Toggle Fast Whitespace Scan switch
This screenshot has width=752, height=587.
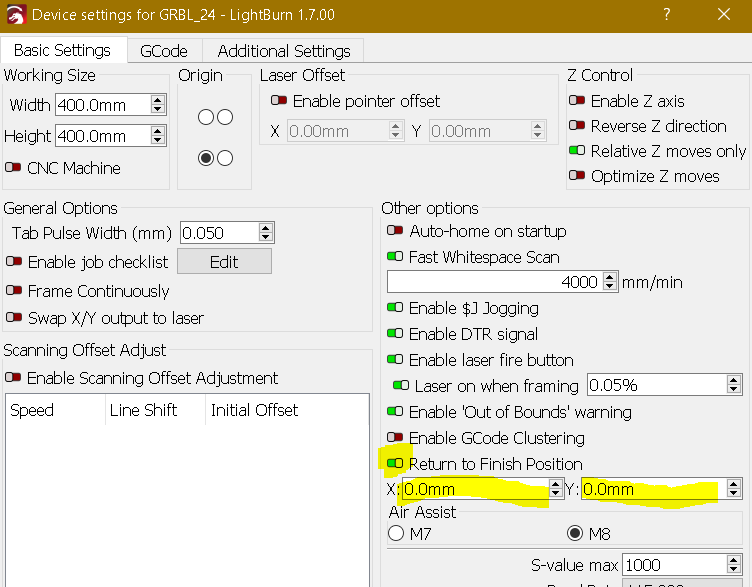395,257
